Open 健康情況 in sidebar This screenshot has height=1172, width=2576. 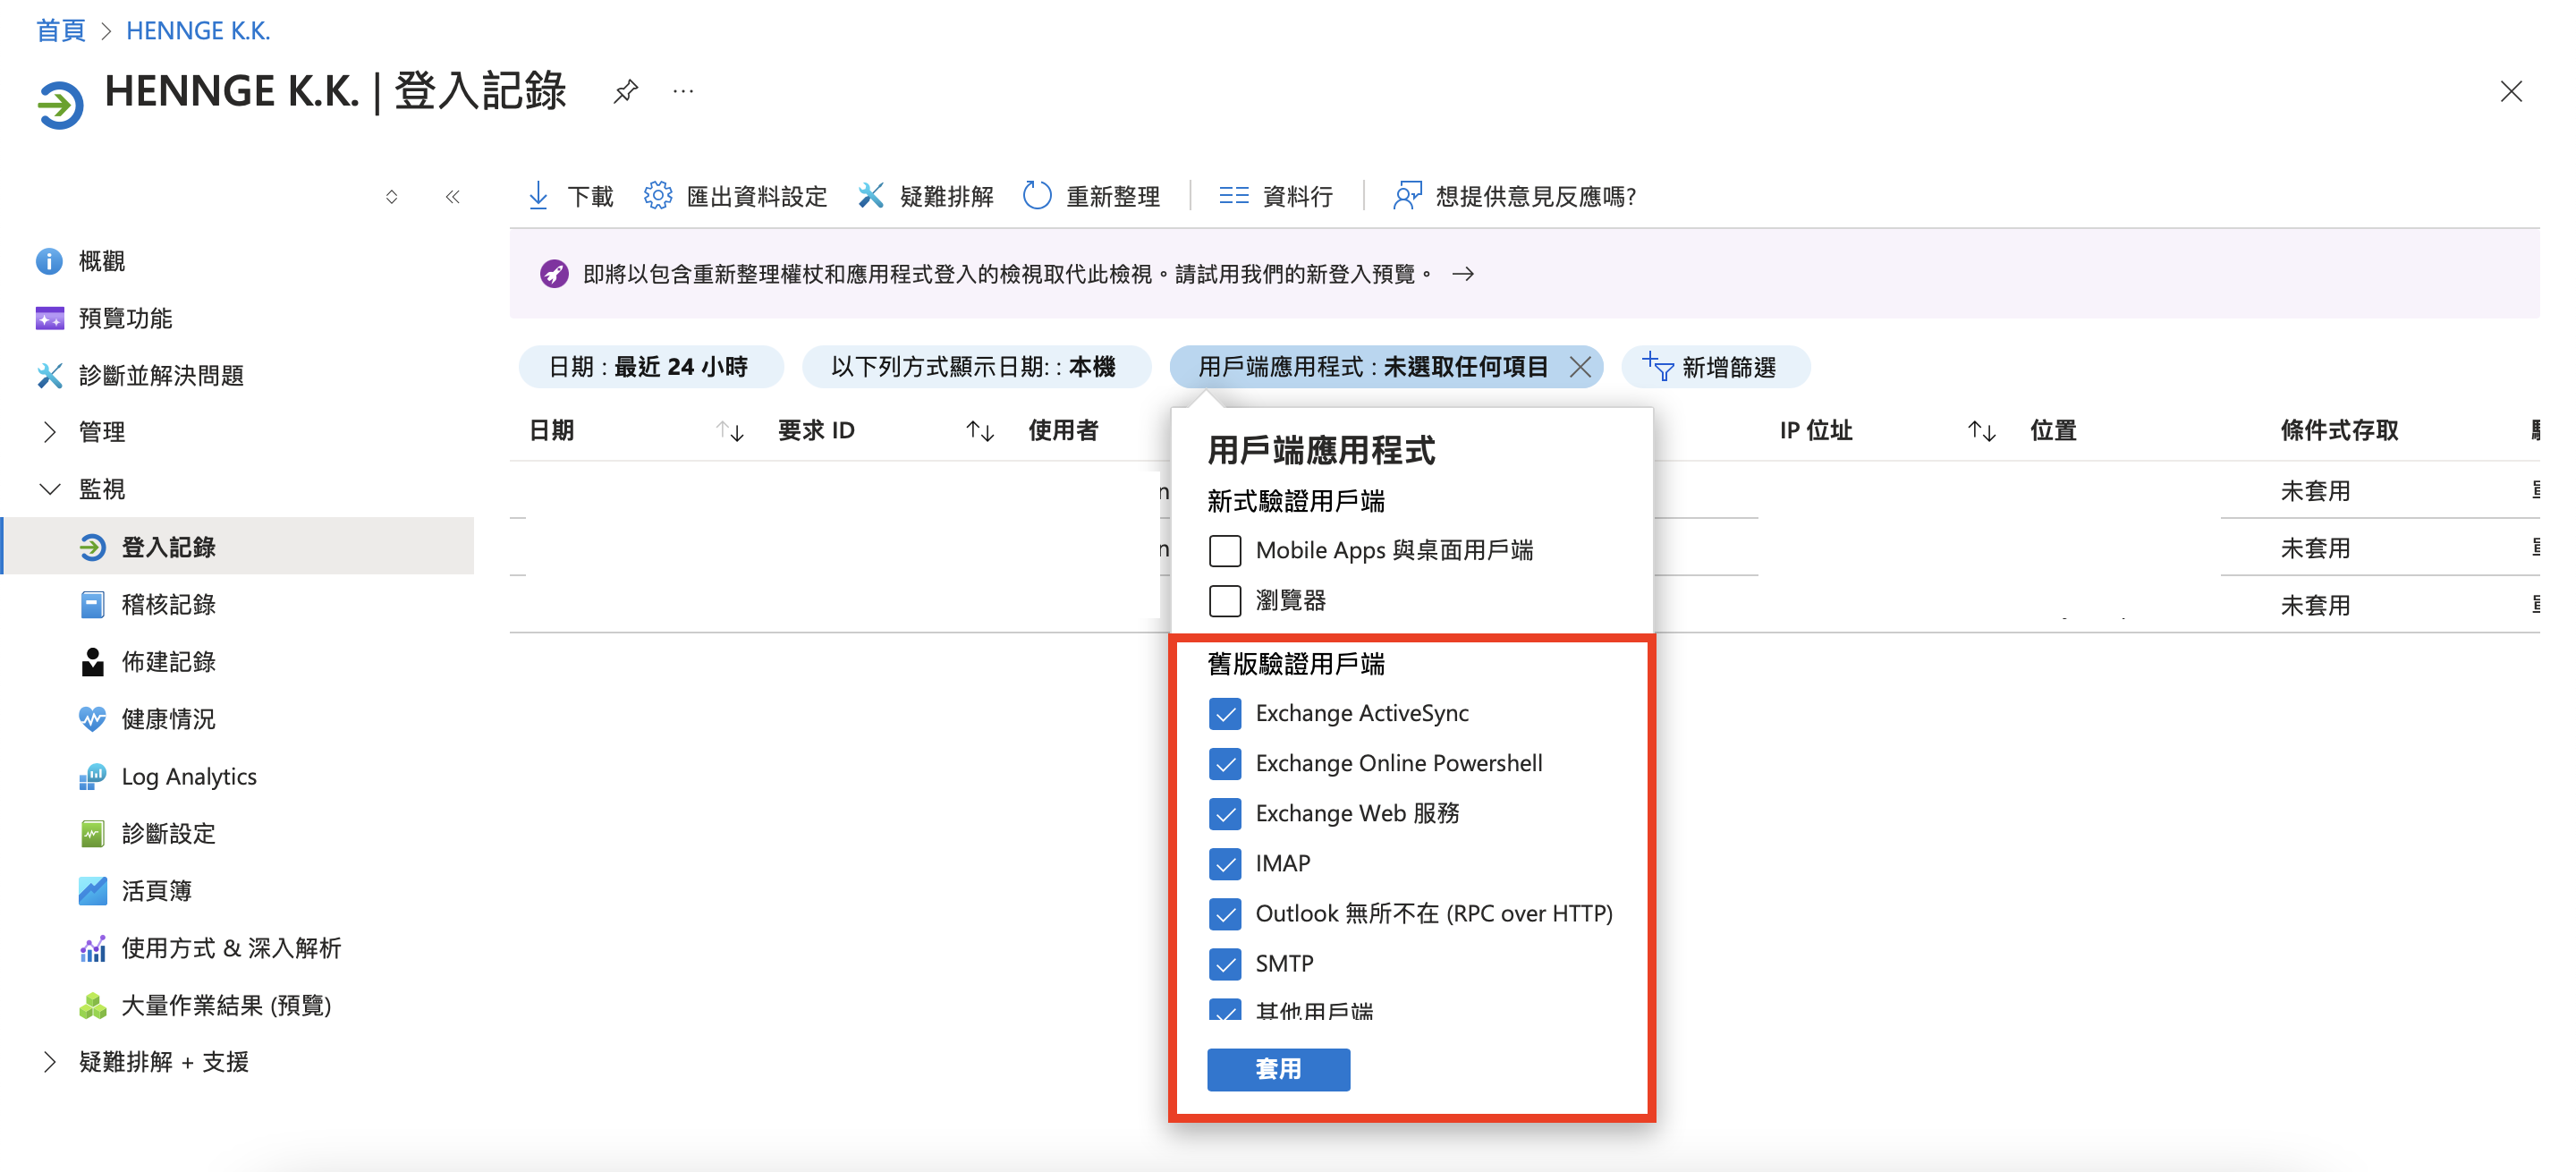pos(168,718)
